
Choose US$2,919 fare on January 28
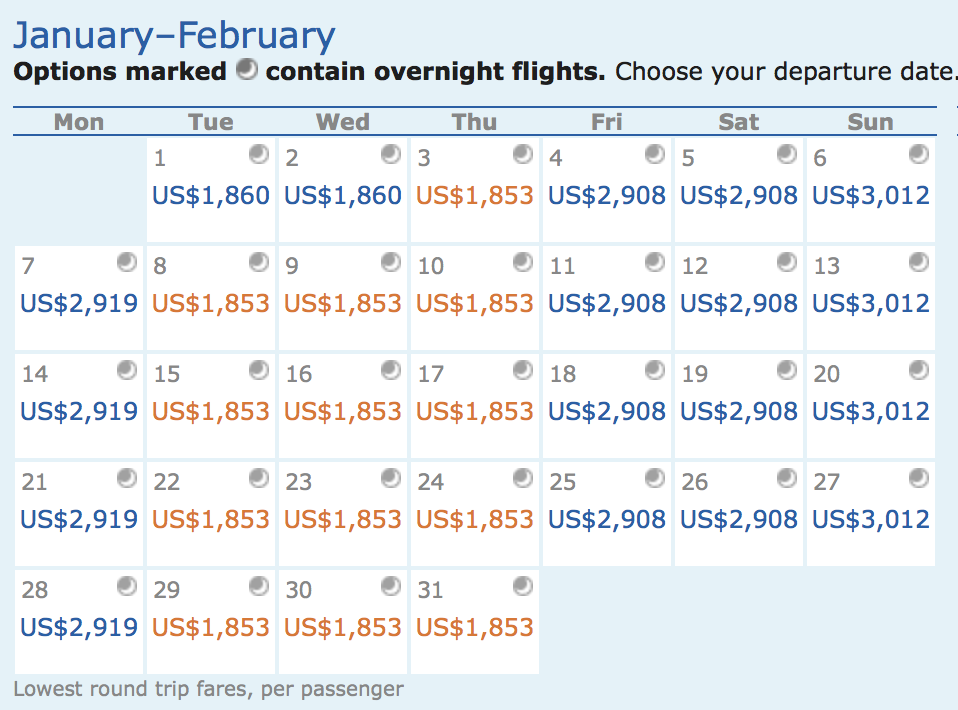click(79, 627)
